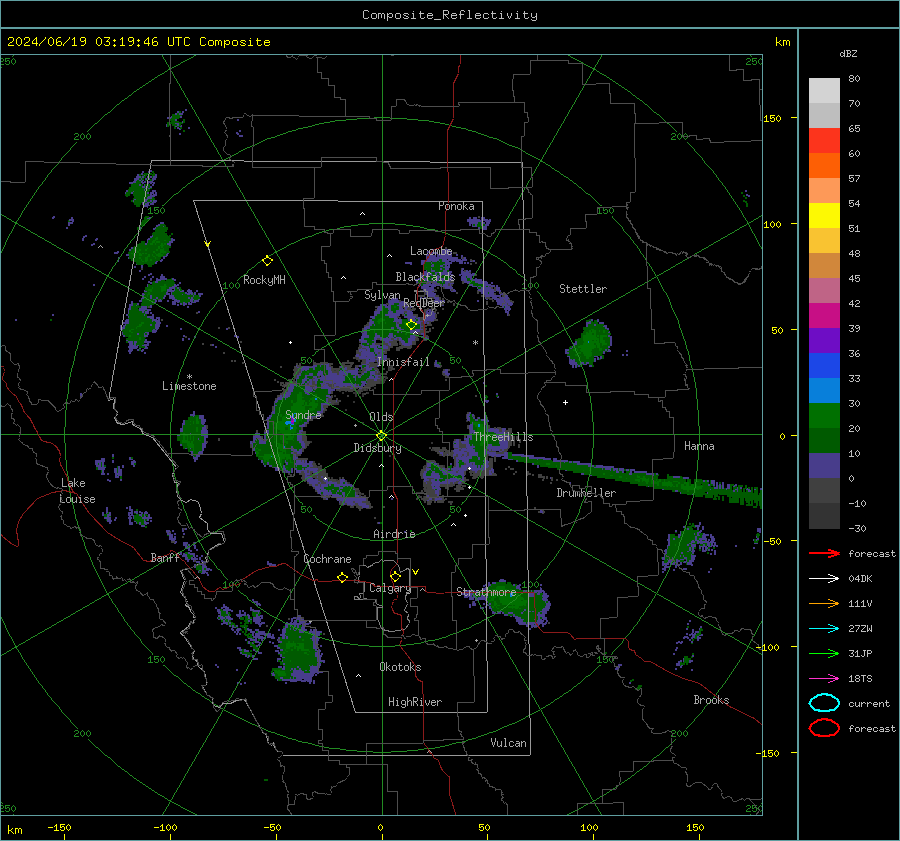Click the blue 36 dBZ color swatch
Viewport: 900px width, 841px height.
[824, 366]
